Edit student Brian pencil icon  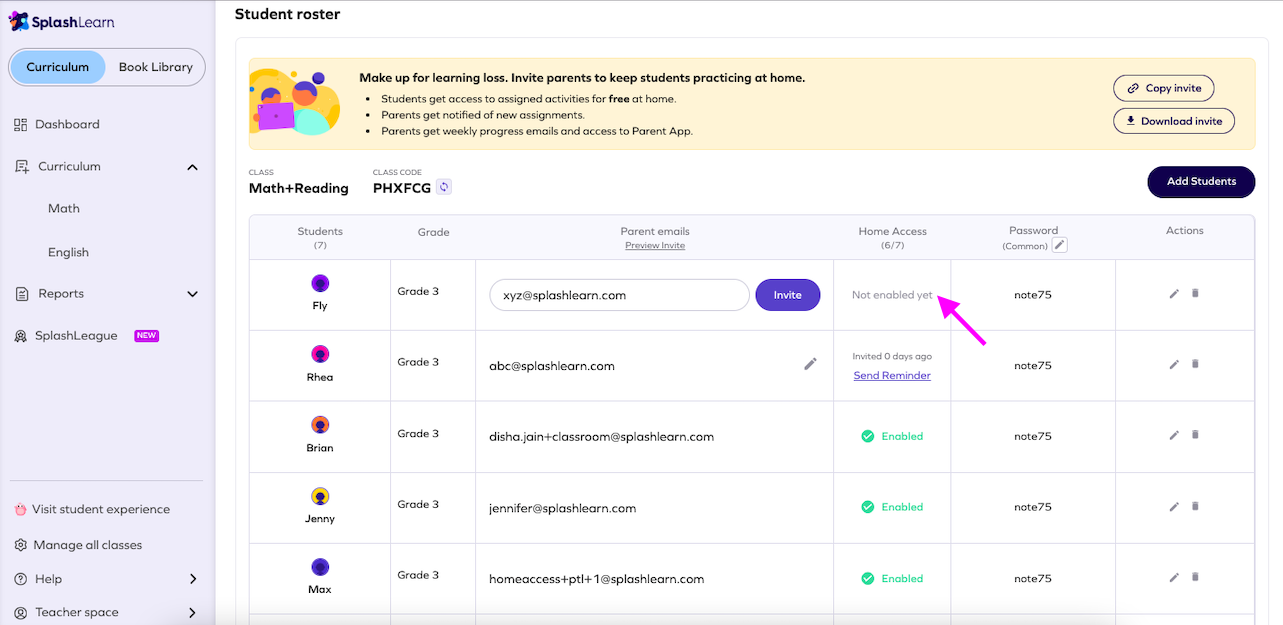[1174, 435]
